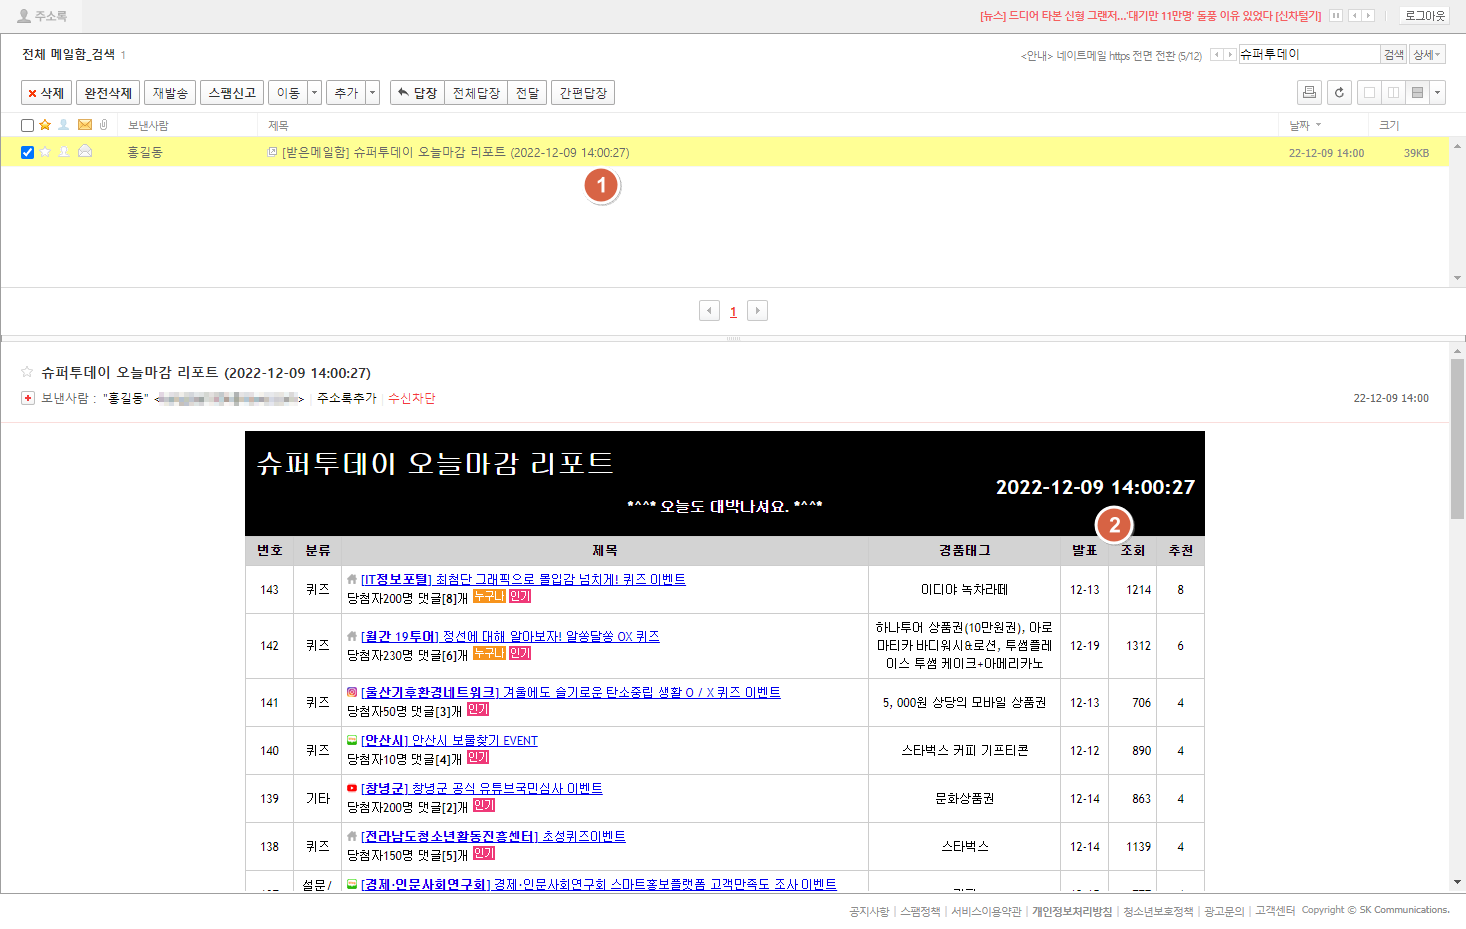Sort by the 날짜 date column dropdown

point(1305,125)
